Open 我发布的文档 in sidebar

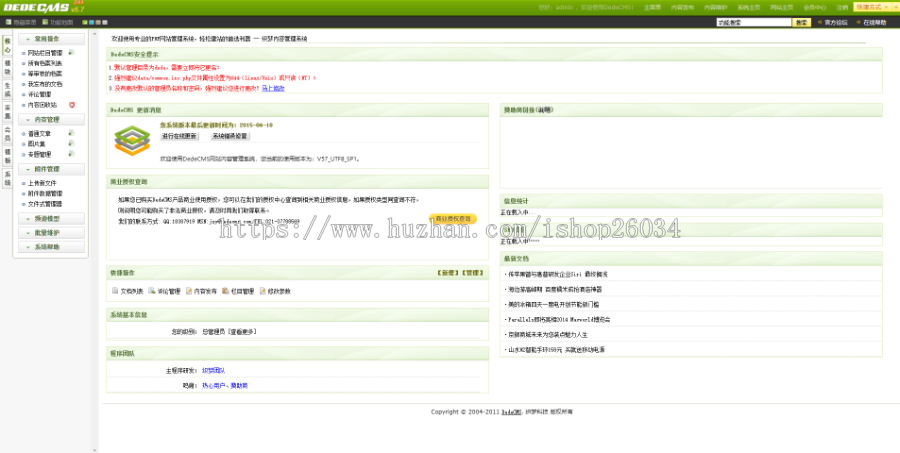pyautogui.click(x=45, y=84)
